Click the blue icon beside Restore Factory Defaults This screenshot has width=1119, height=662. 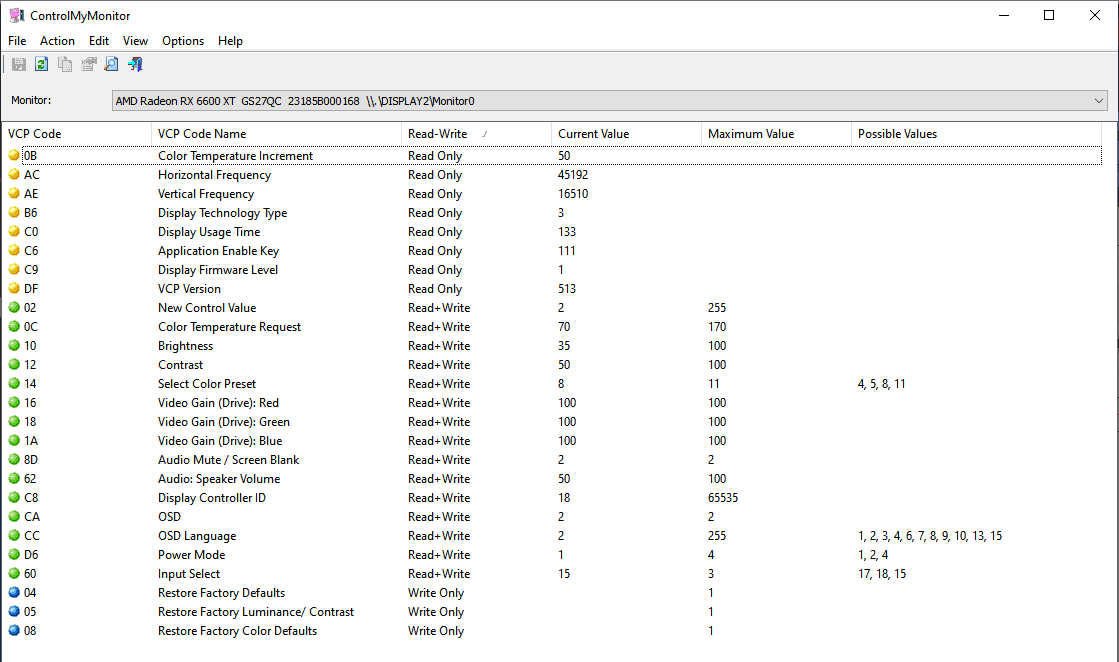pos(14,593)
